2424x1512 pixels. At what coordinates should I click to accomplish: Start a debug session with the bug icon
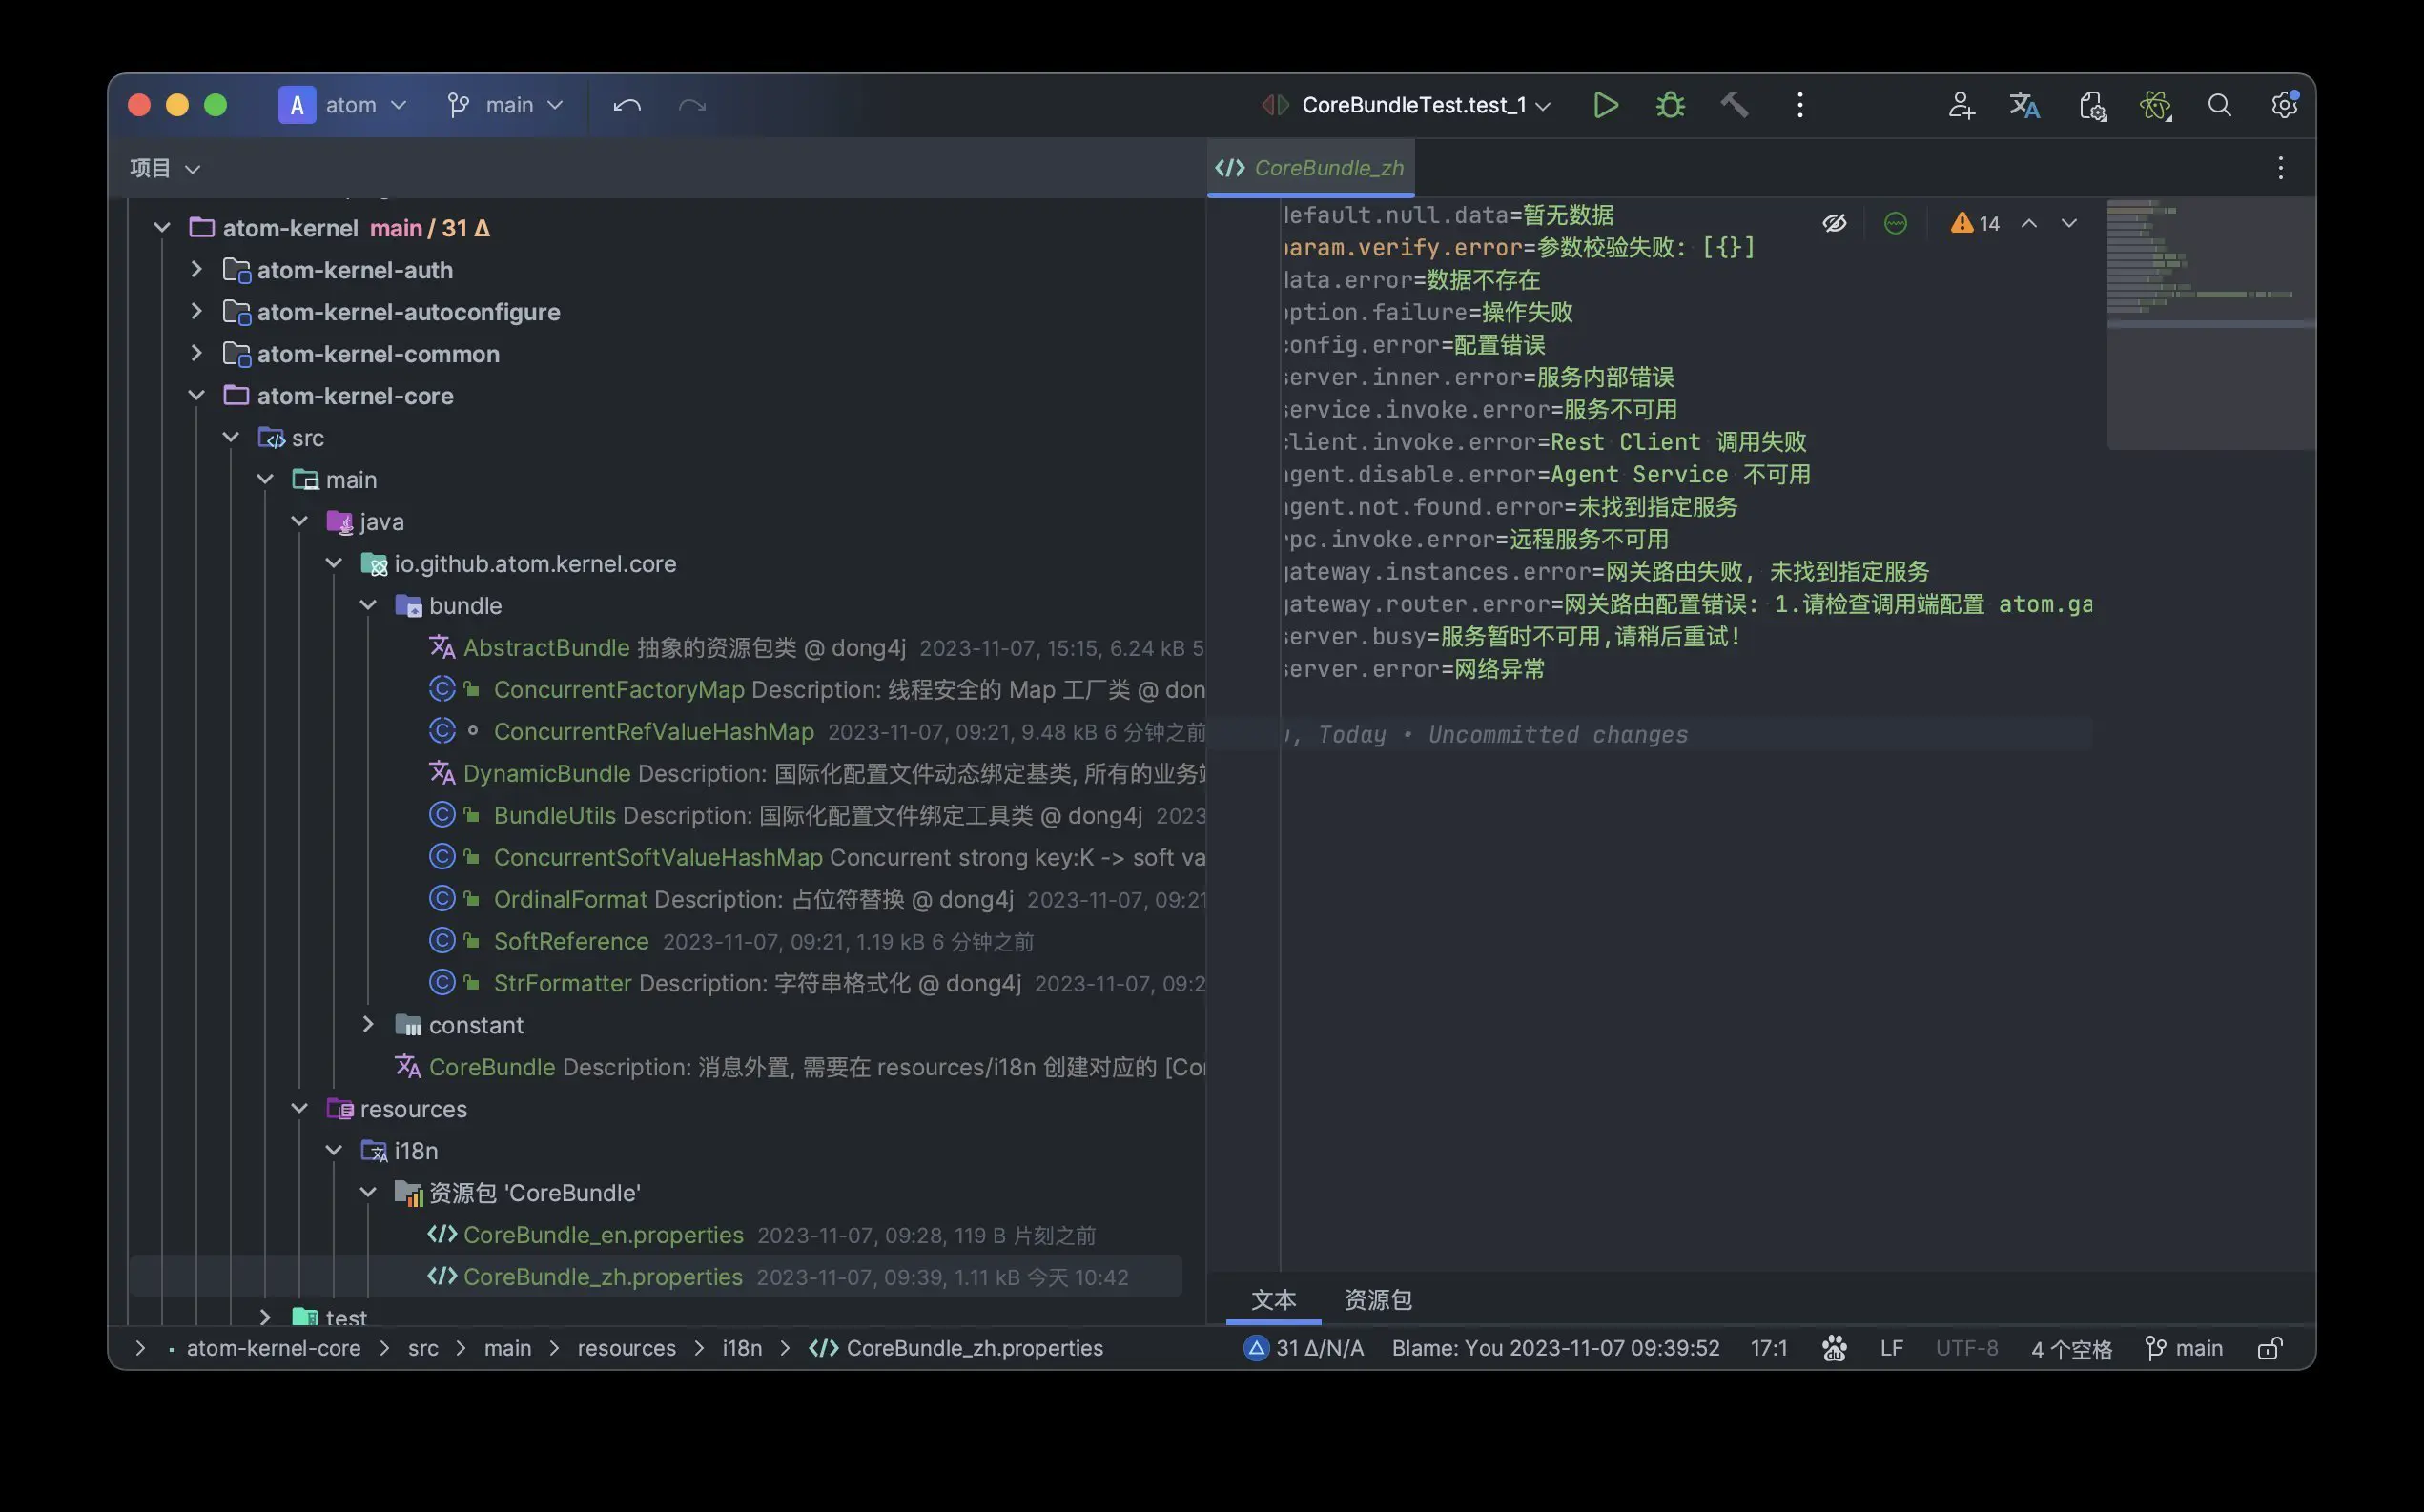click(1670, 105)
